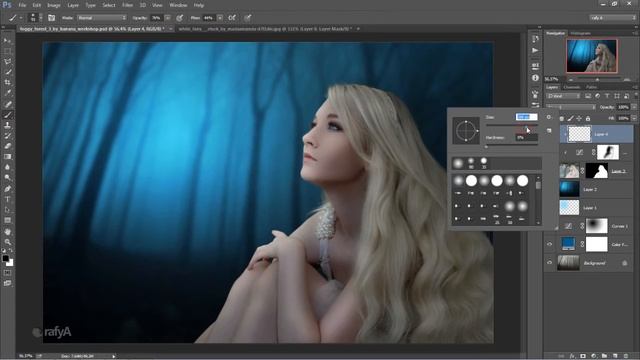Switch to the second document tab
640x360 pixels.
click(x=265, y=29)
